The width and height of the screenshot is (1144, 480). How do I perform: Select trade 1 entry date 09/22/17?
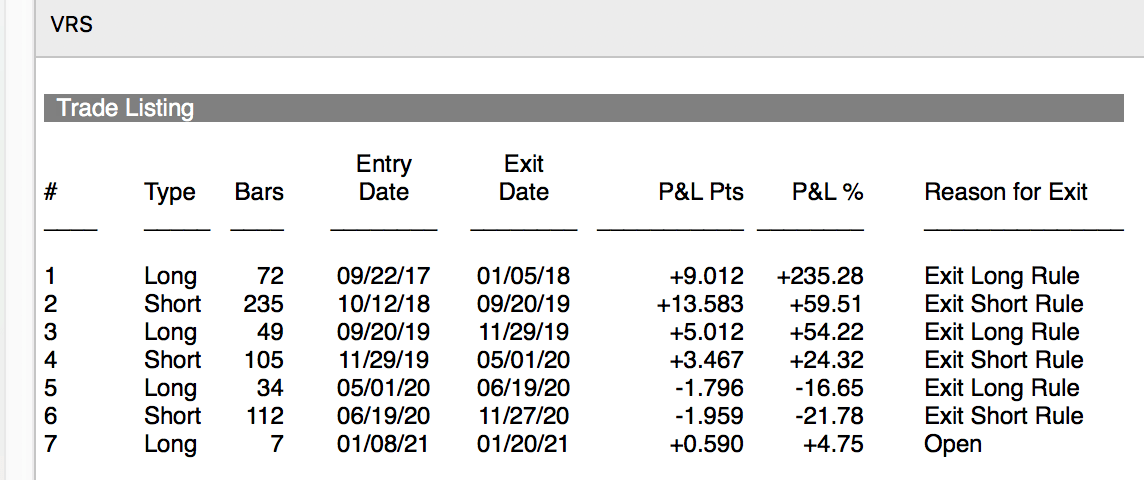tap(384, 276)
